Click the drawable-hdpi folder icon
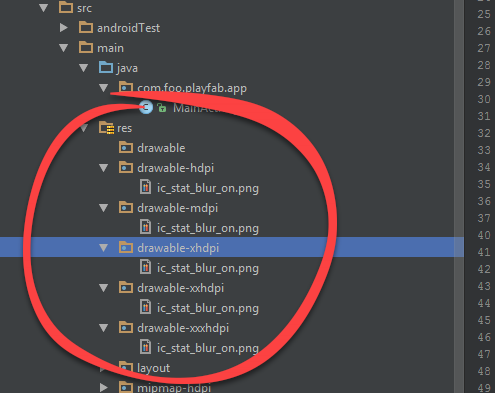 coord(126,167)
